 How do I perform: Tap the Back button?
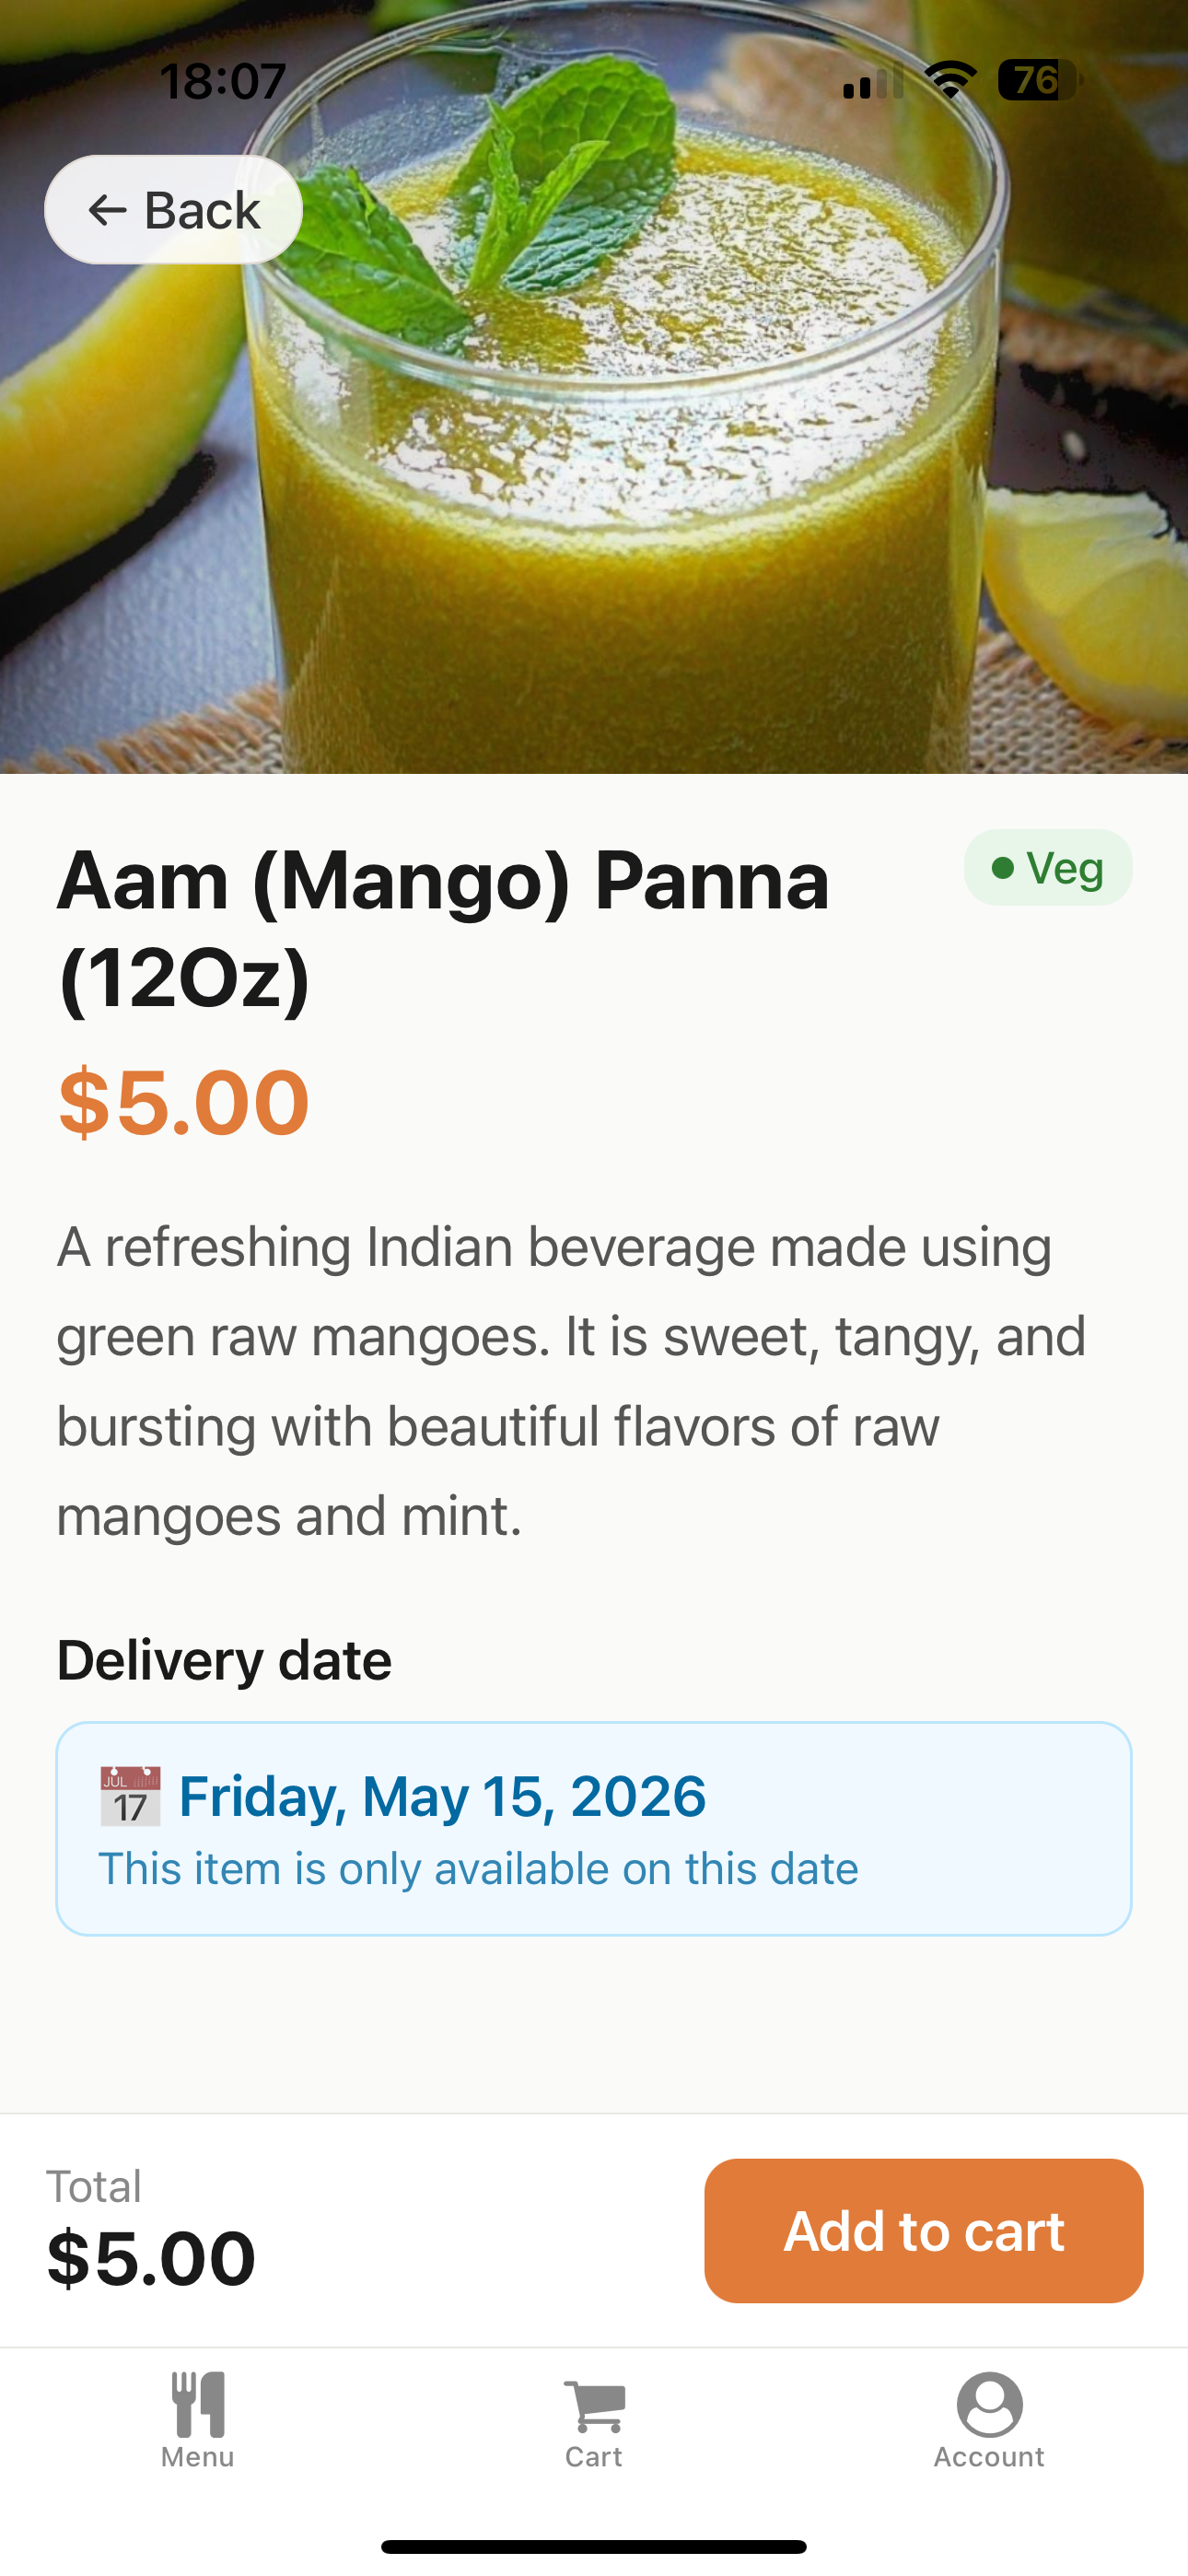[173, 210]
